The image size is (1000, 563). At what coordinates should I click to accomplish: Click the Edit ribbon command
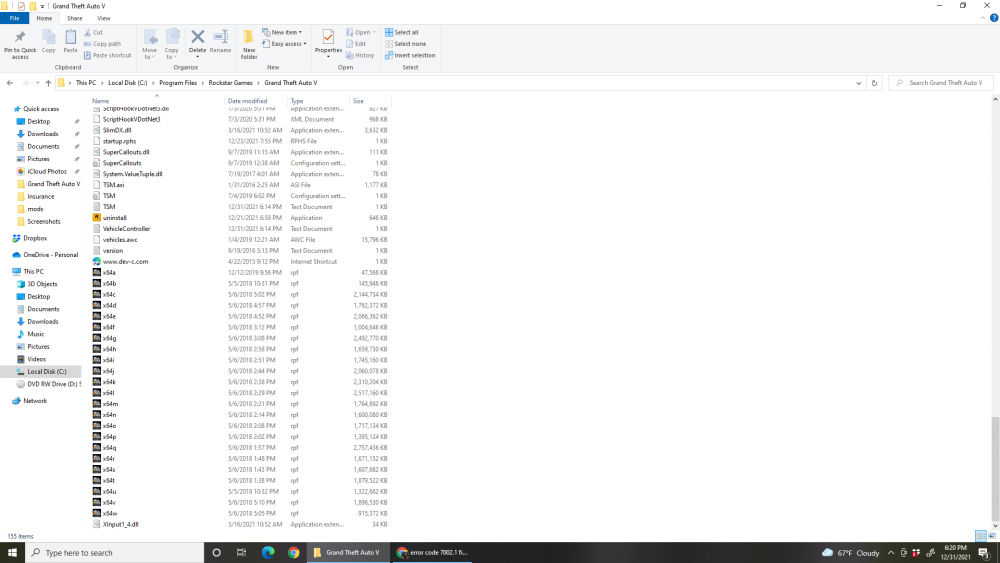[356, 44]
